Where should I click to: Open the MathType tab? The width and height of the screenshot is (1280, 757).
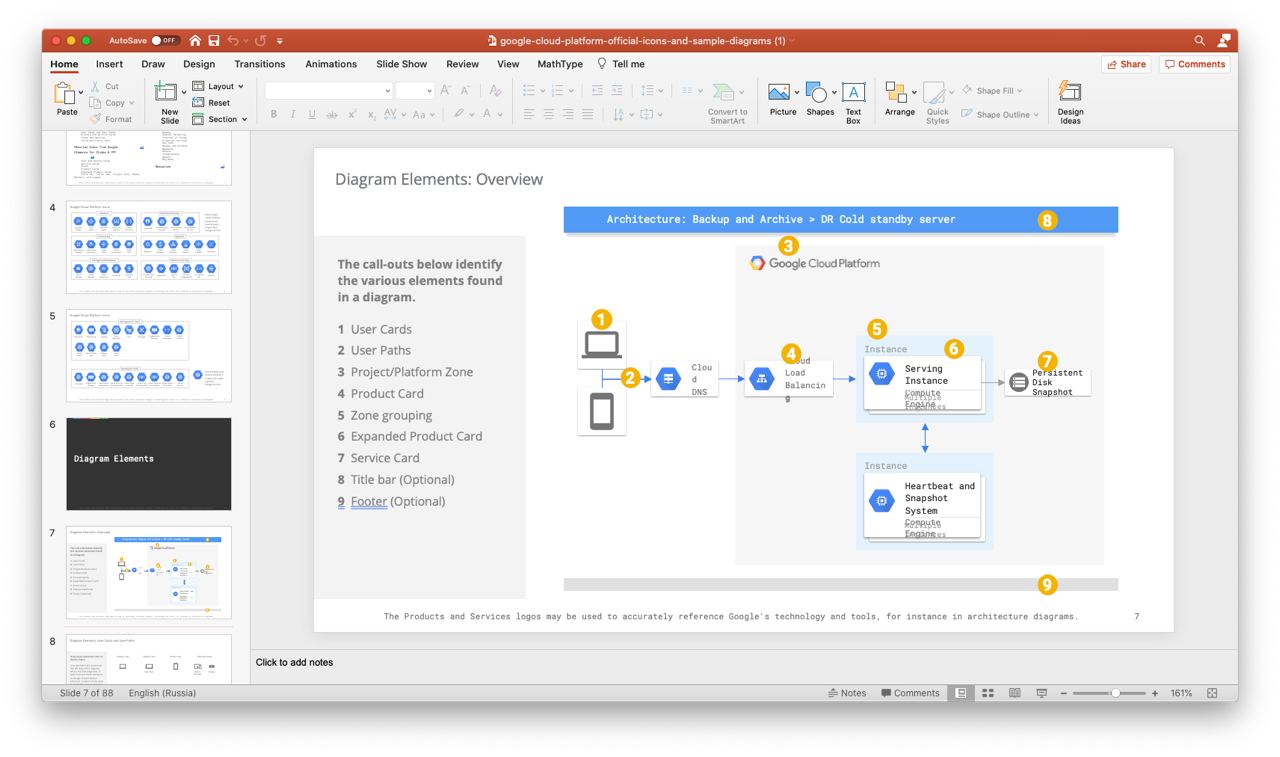pyautogui.click(x=560, y=64)
